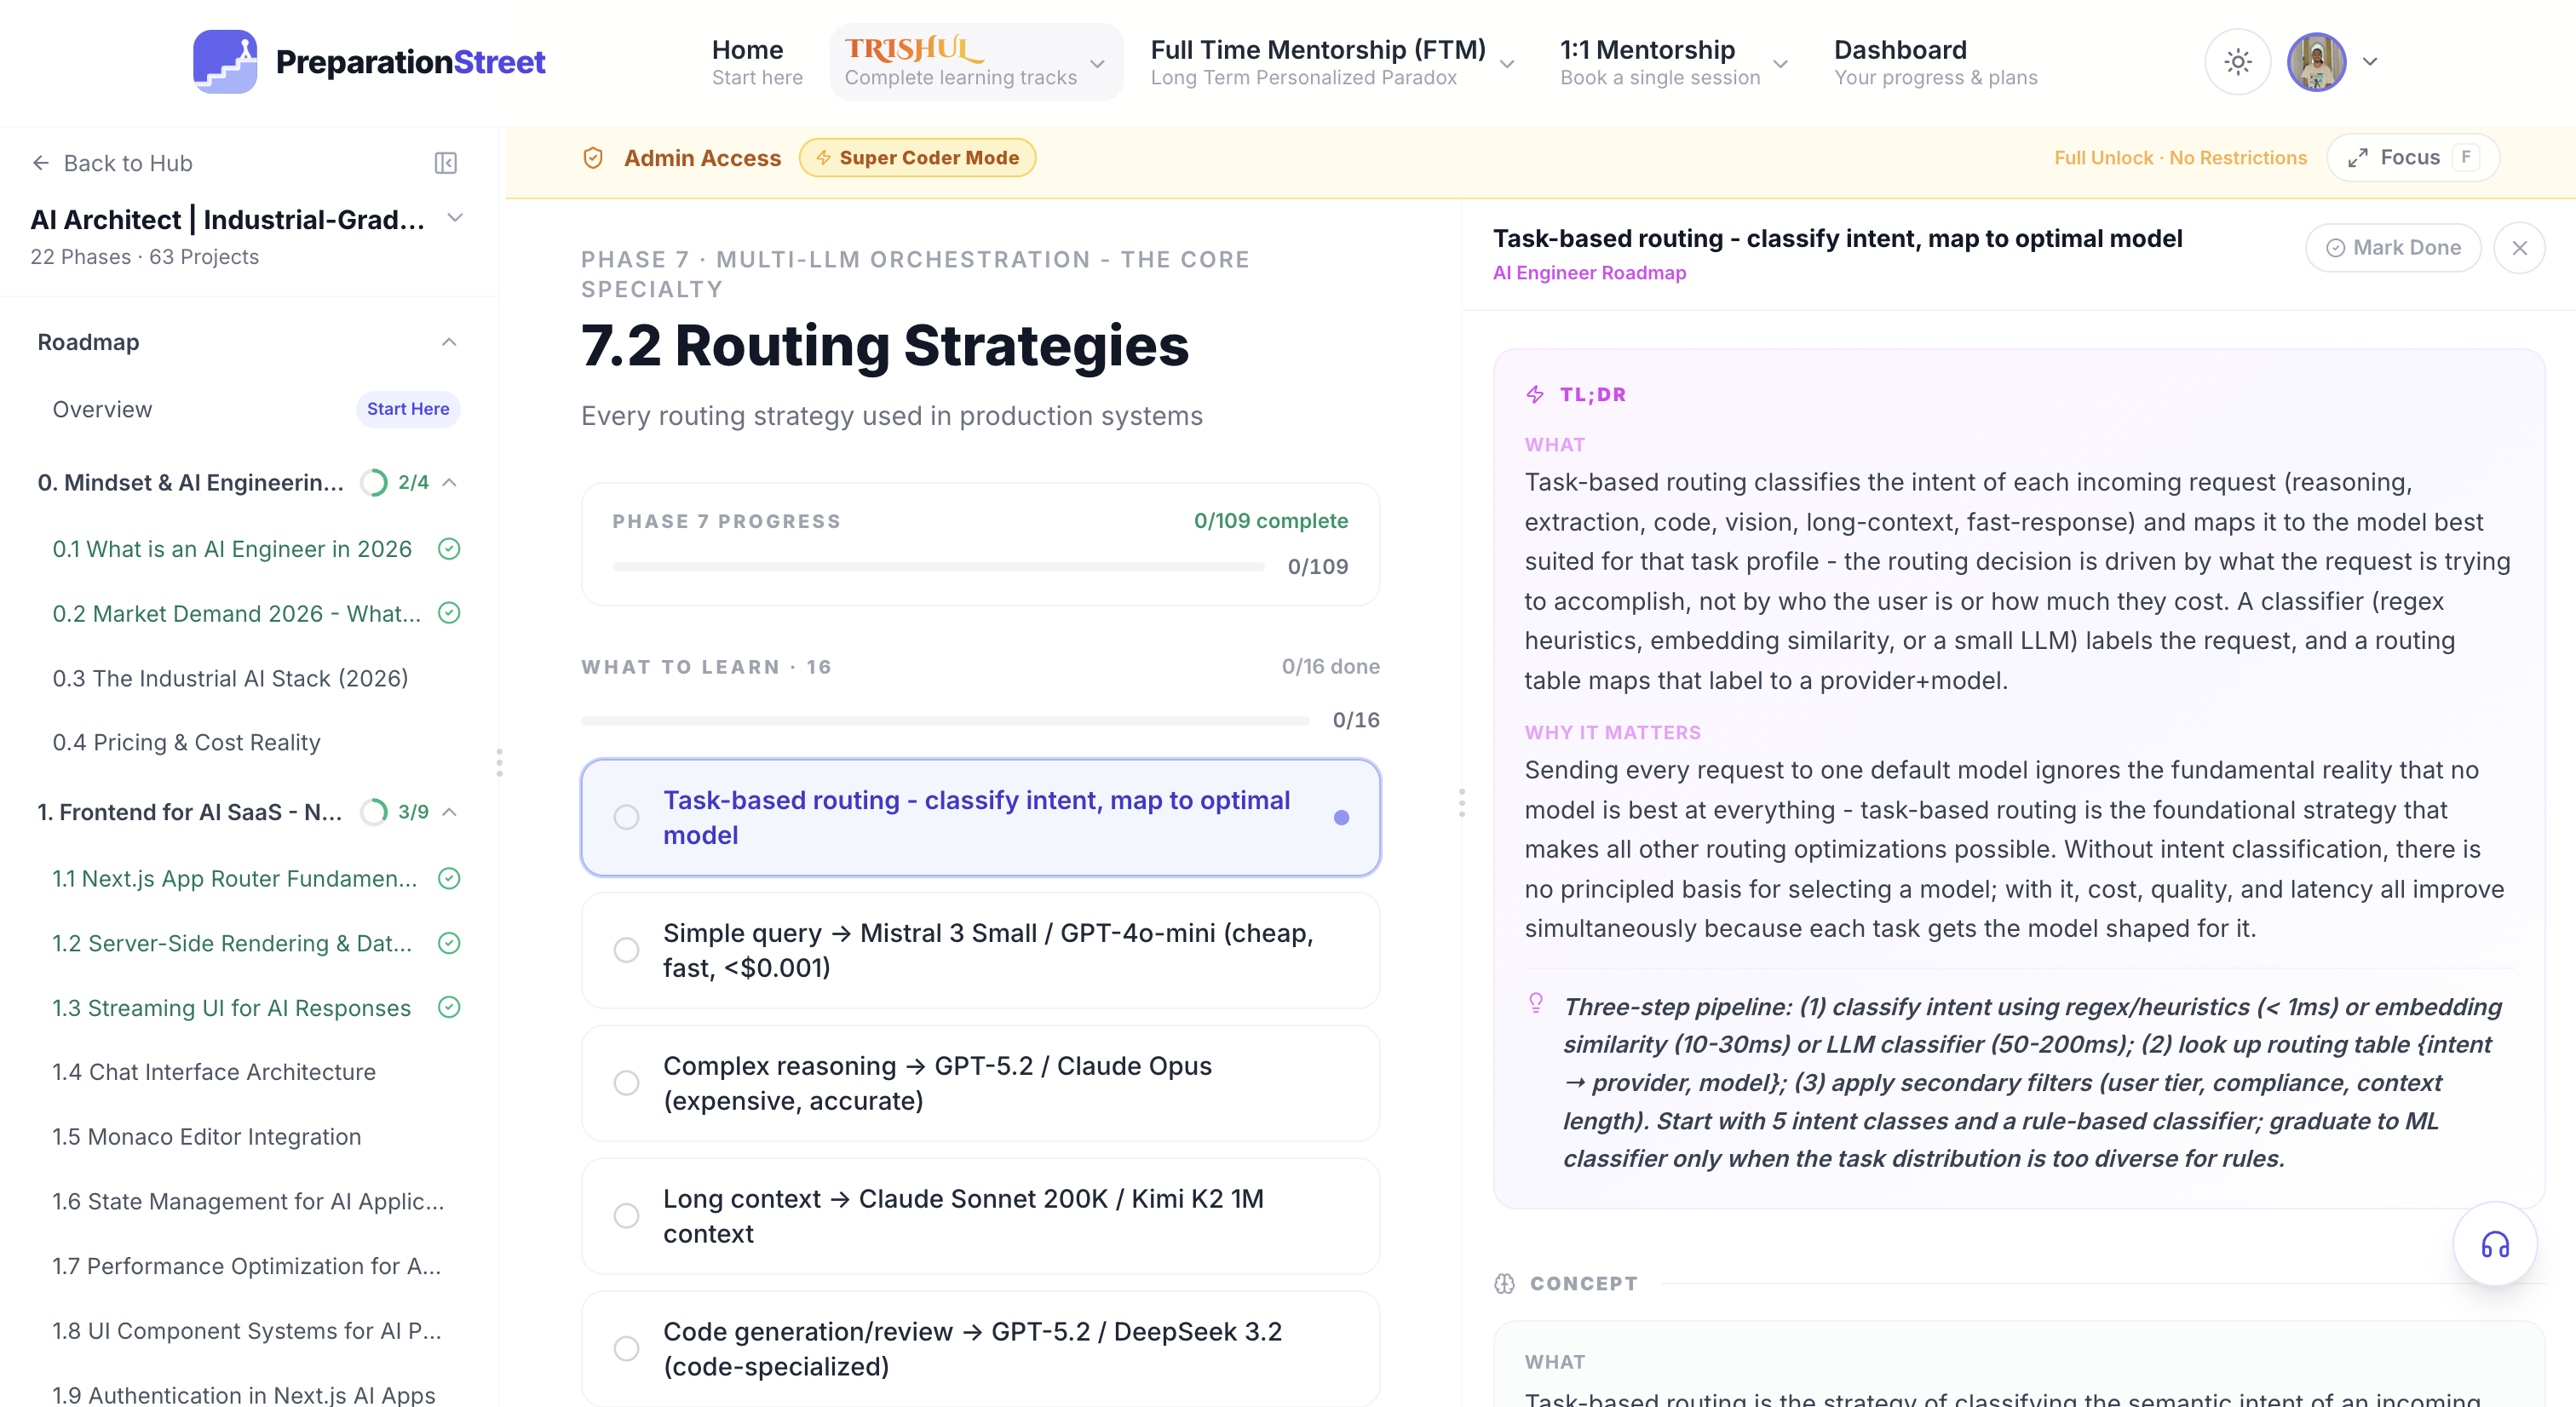Open the Full Time Mentorship dropdown arrow
The image size is (2576, 1407).
[1507, 64]
